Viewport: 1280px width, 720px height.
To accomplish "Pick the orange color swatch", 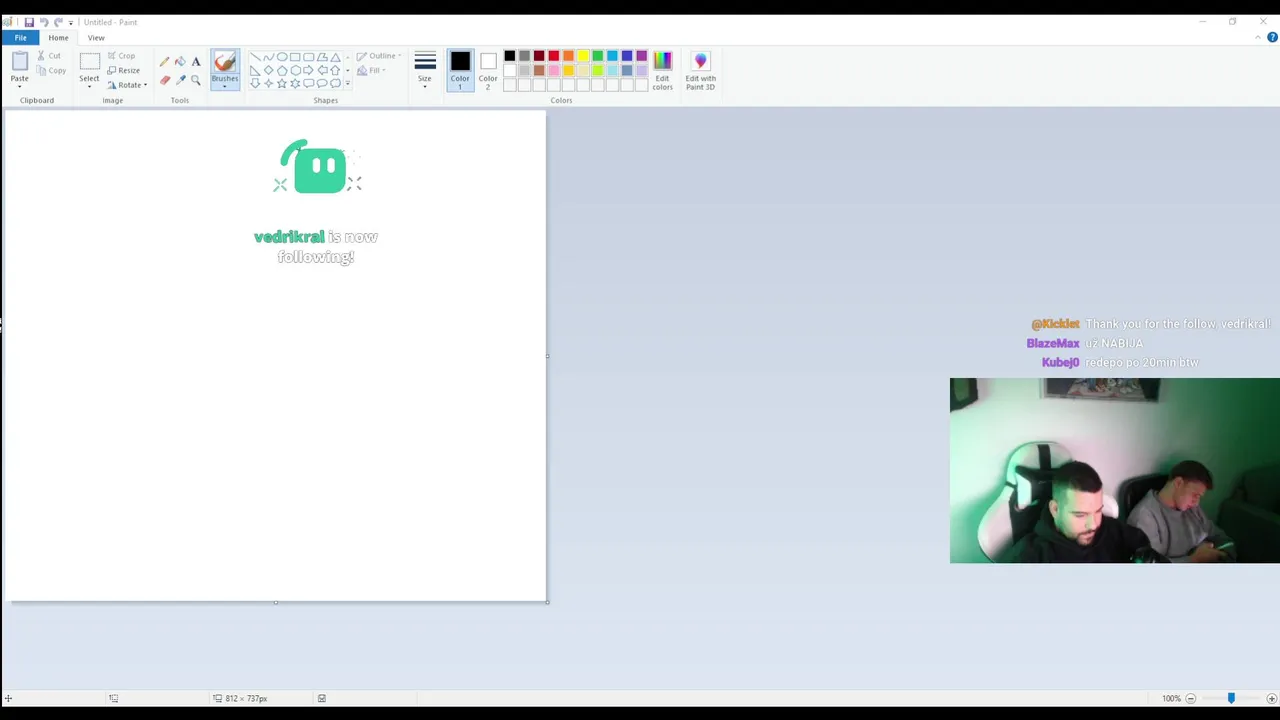I will pos(568,56).
